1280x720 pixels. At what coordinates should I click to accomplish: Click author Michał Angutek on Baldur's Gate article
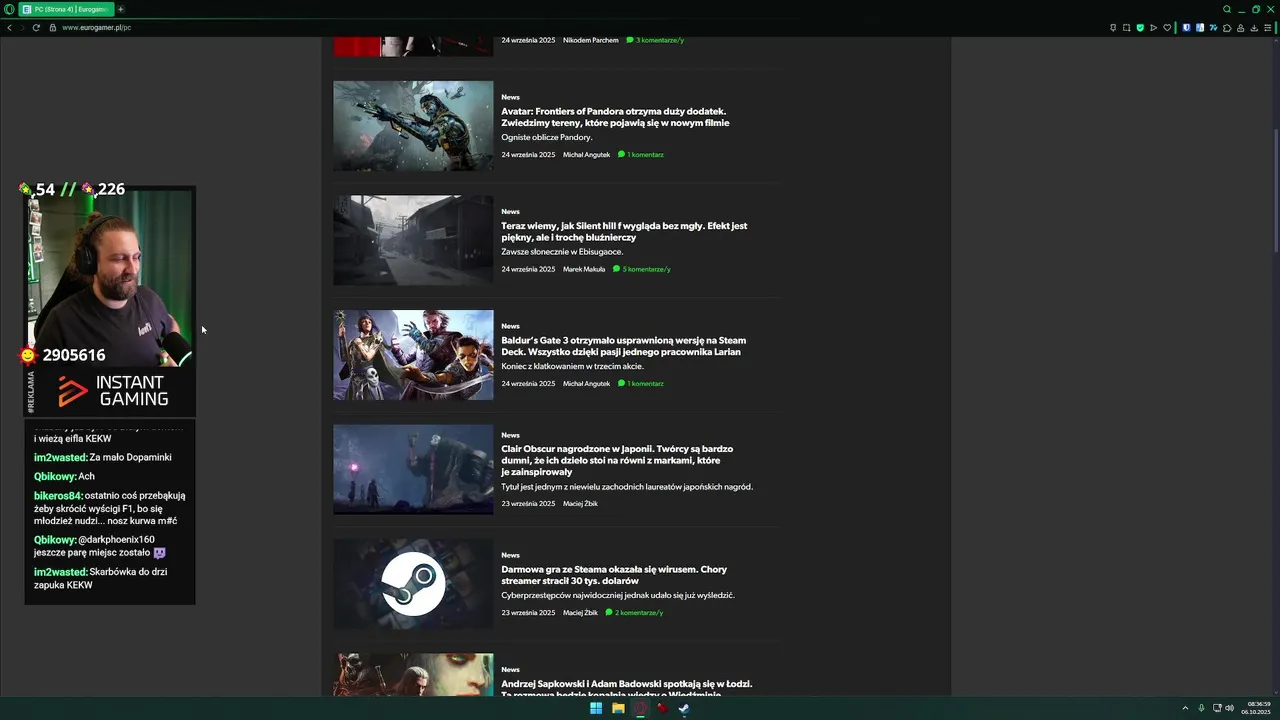coord(586,384)
